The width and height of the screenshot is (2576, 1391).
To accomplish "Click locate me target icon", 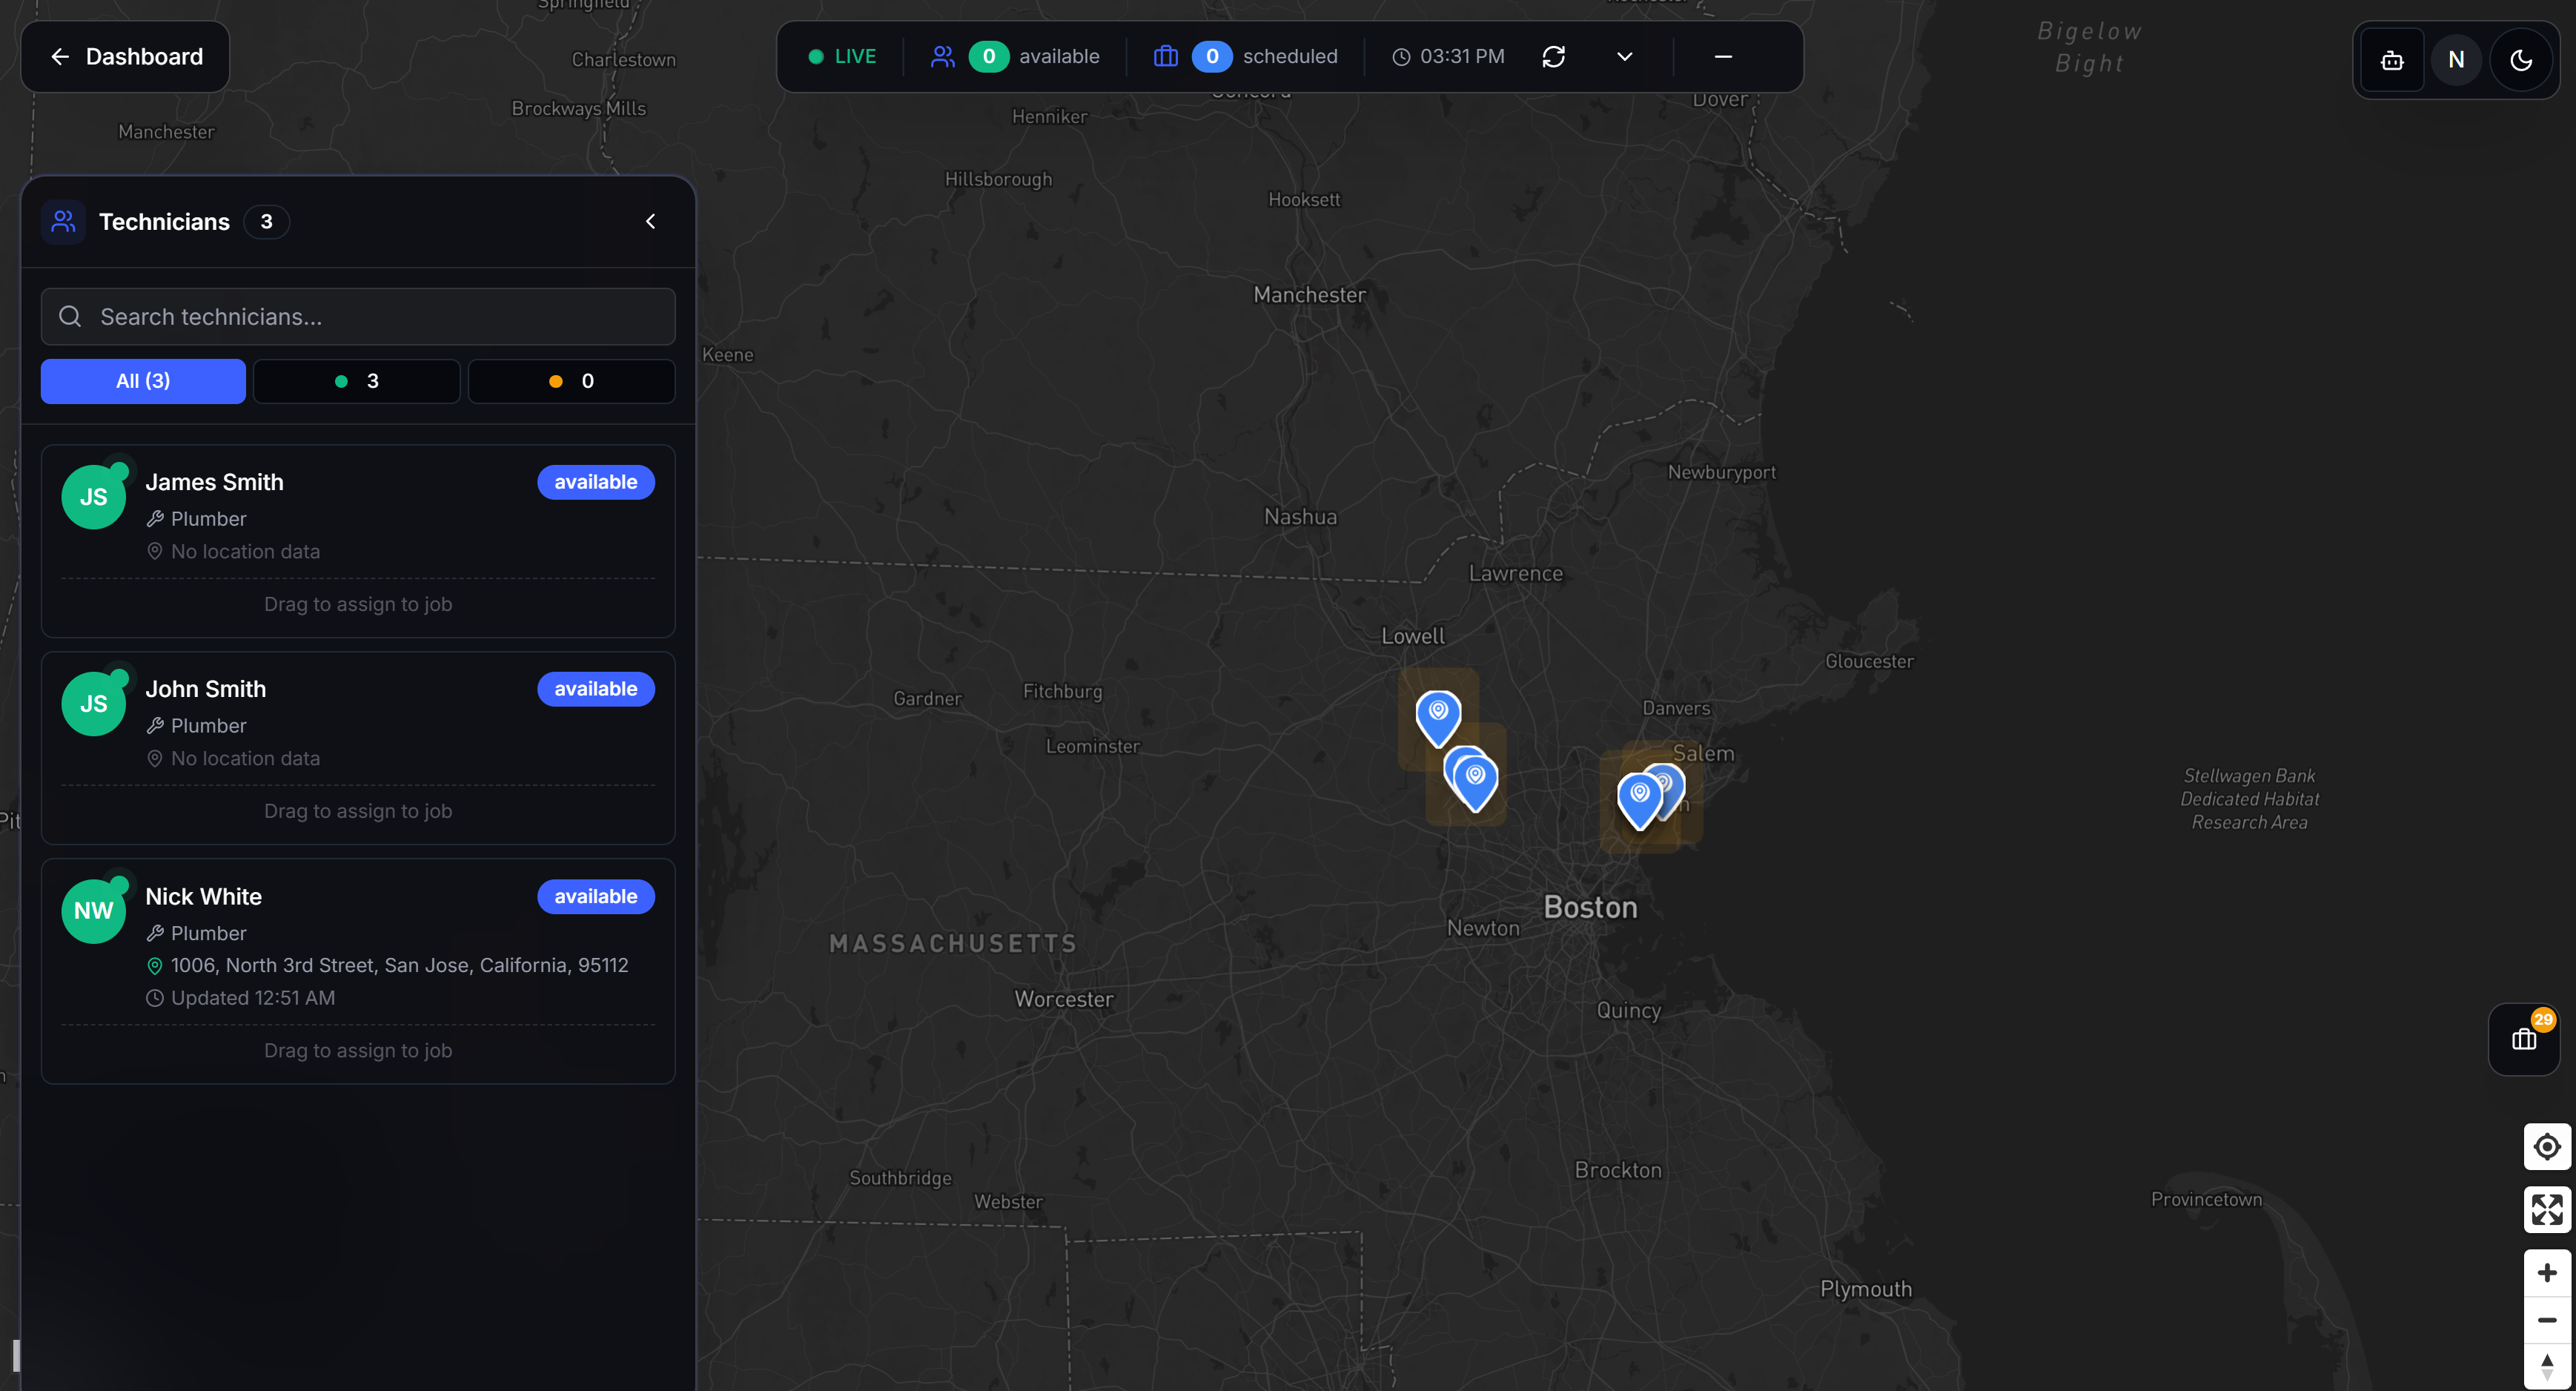I will point(2546,1146).
